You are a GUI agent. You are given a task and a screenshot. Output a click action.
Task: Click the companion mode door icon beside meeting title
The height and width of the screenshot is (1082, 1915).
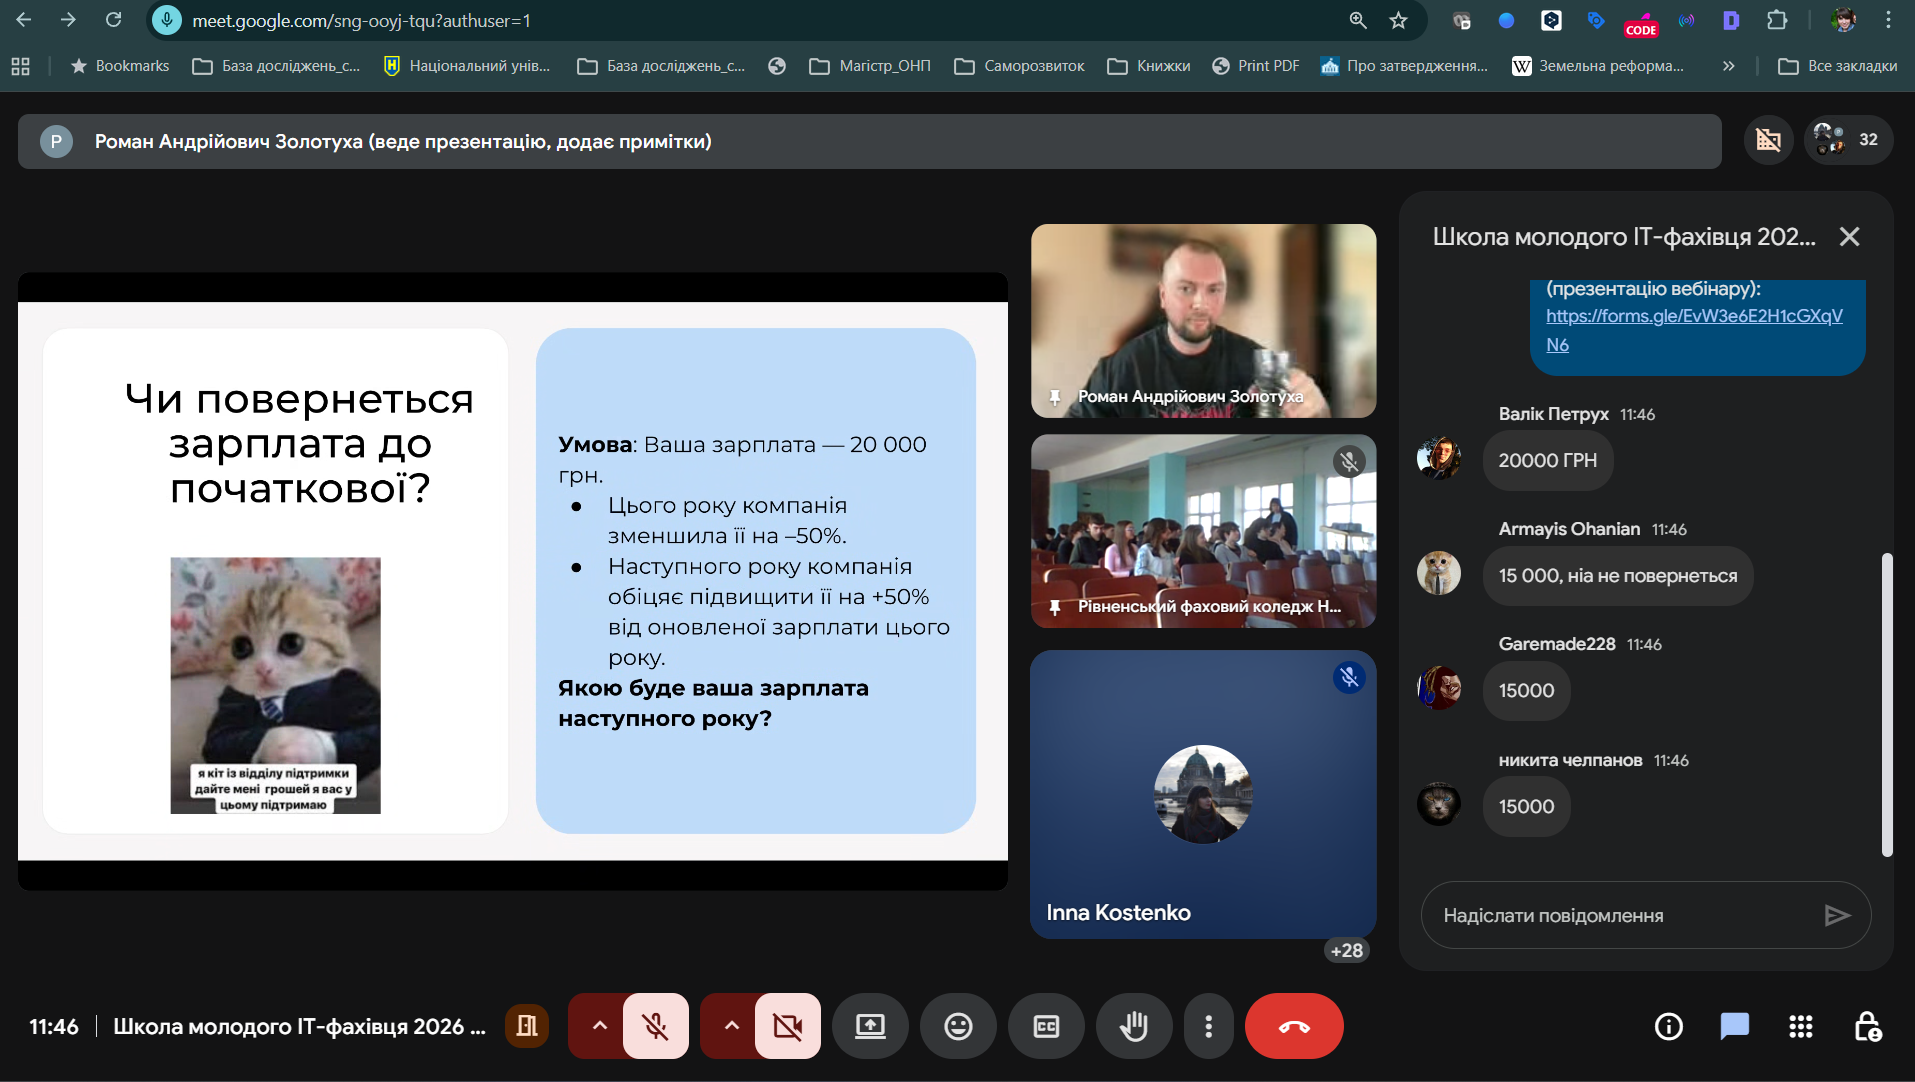click(x=527, y=1026)
